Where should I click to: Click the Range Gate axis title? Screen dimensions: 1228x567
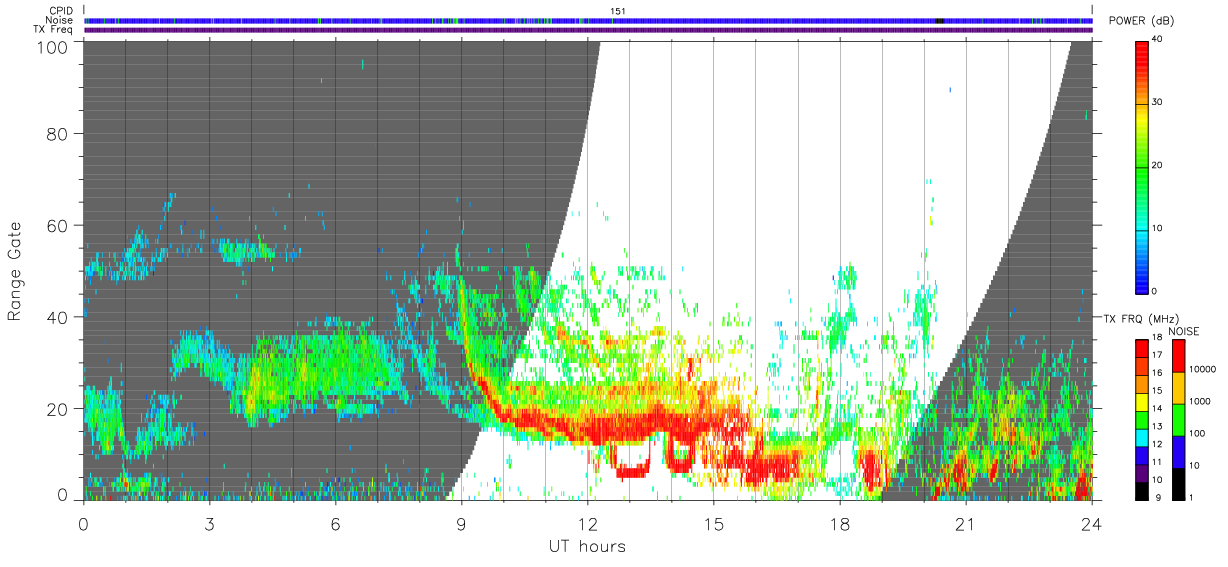[x=15, y=271]
